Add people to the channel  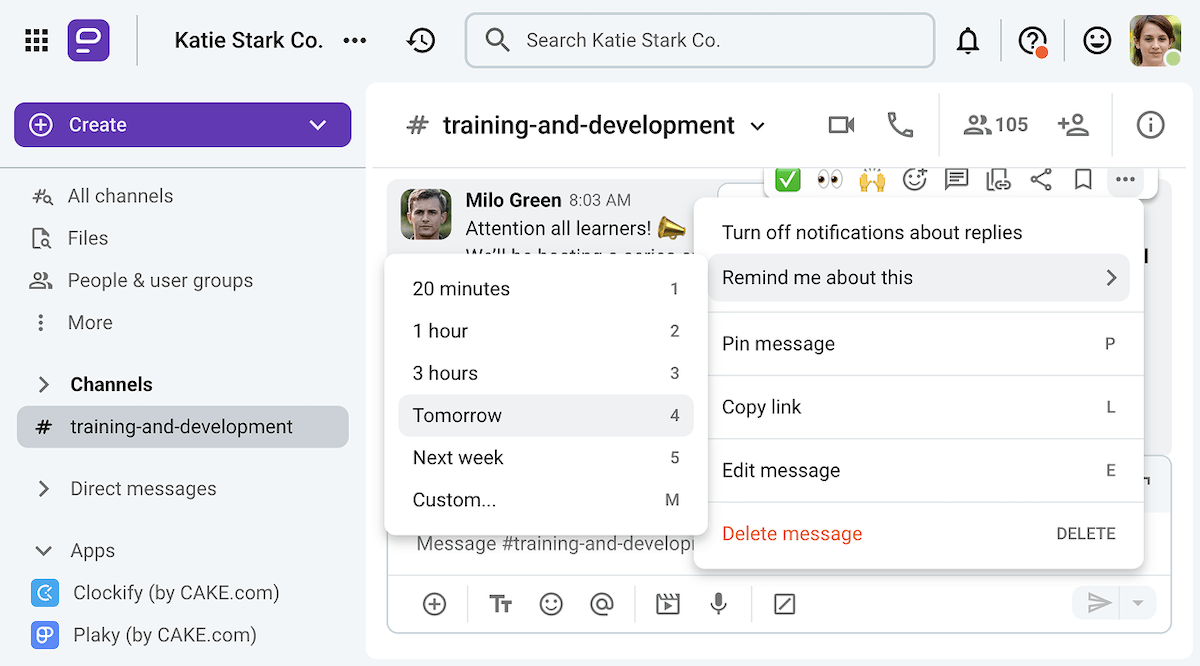coord(1074,124)
